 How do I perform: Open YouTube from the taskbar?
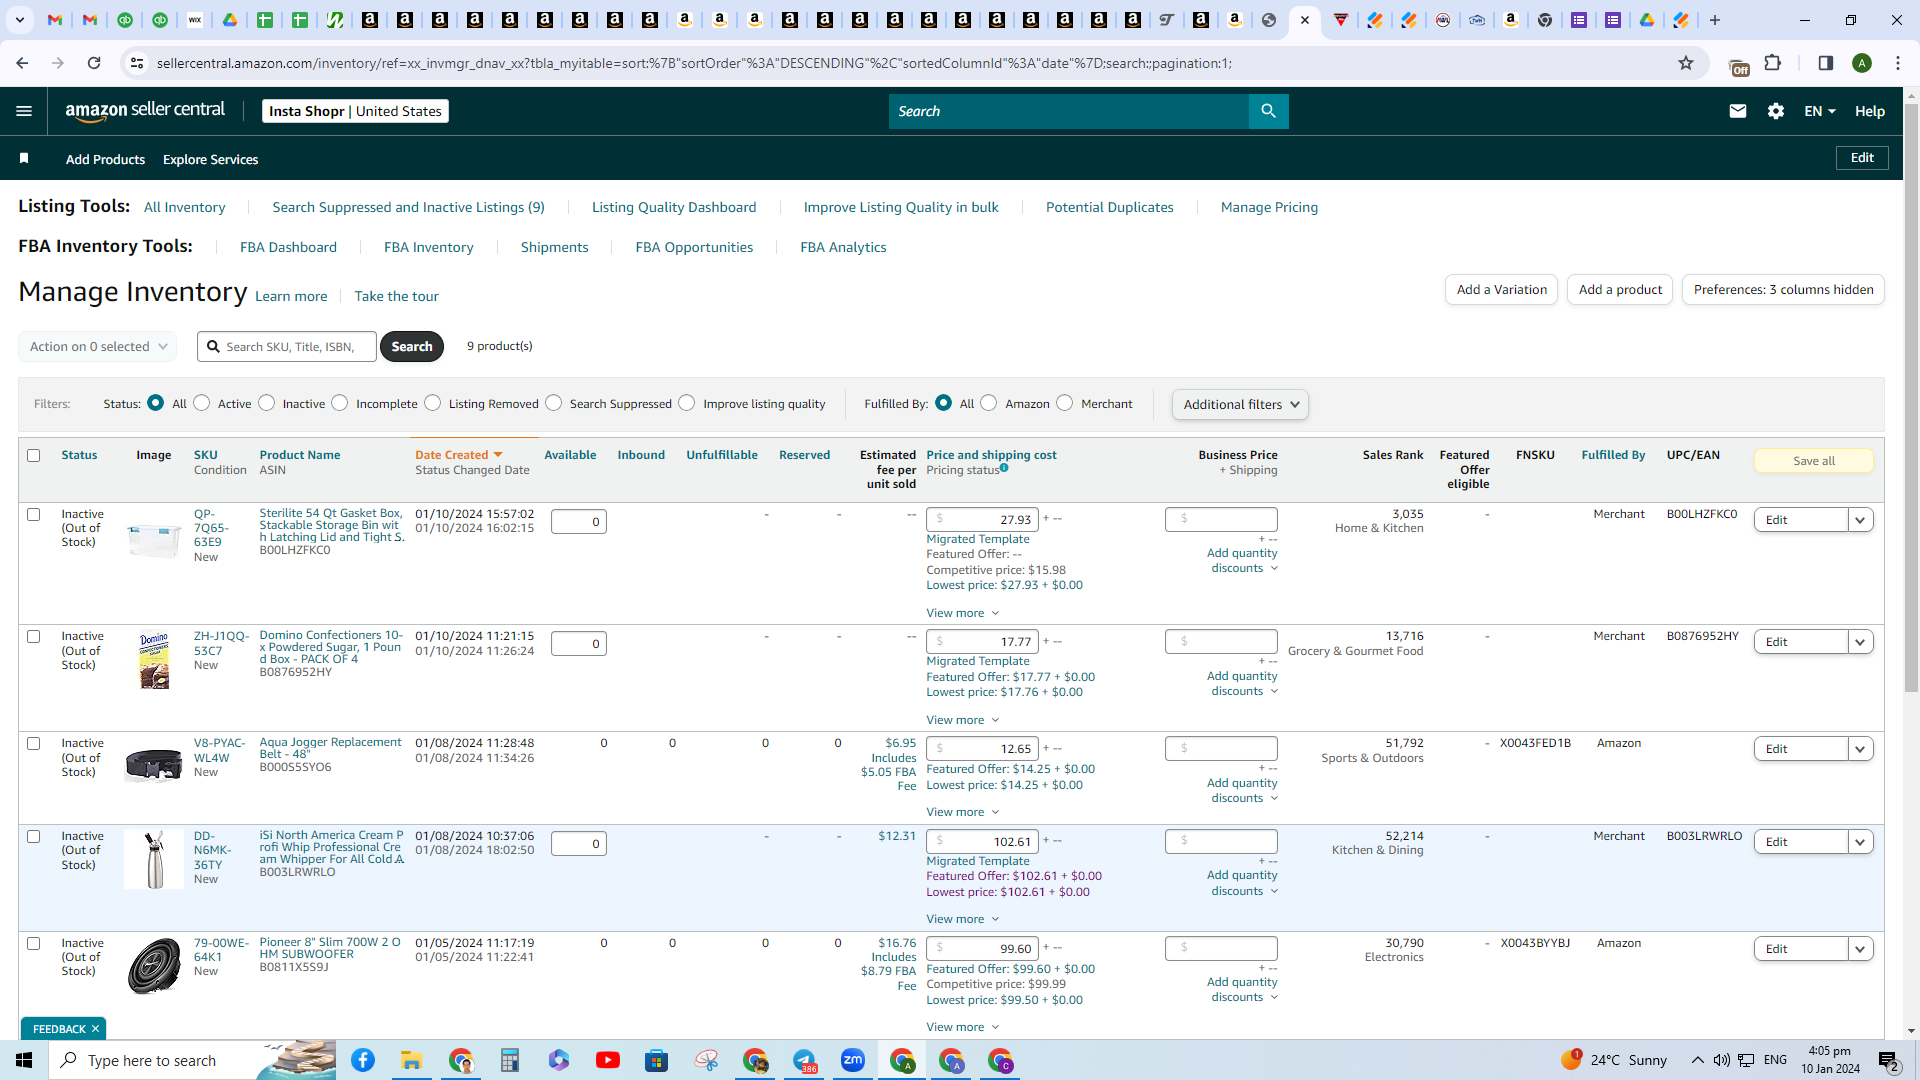[607, 1060]
